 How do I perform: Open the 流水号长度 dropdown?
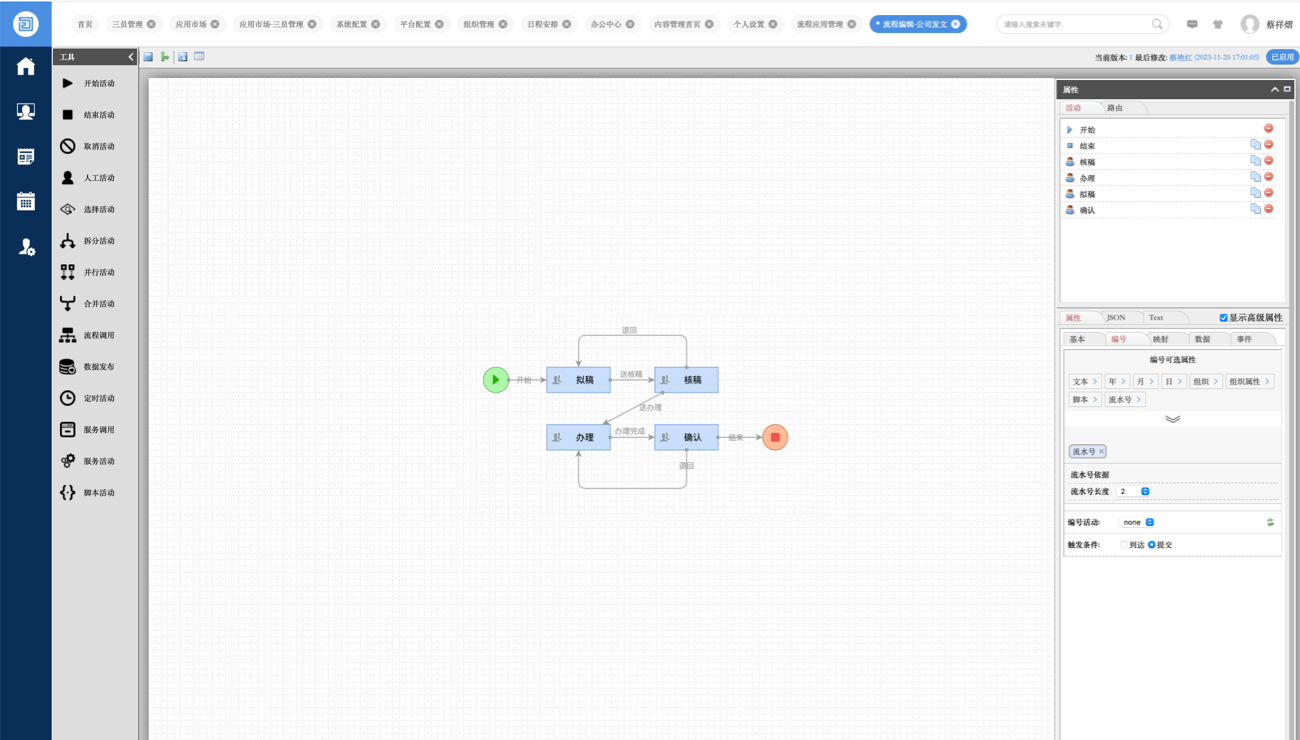click(1135, 491)
